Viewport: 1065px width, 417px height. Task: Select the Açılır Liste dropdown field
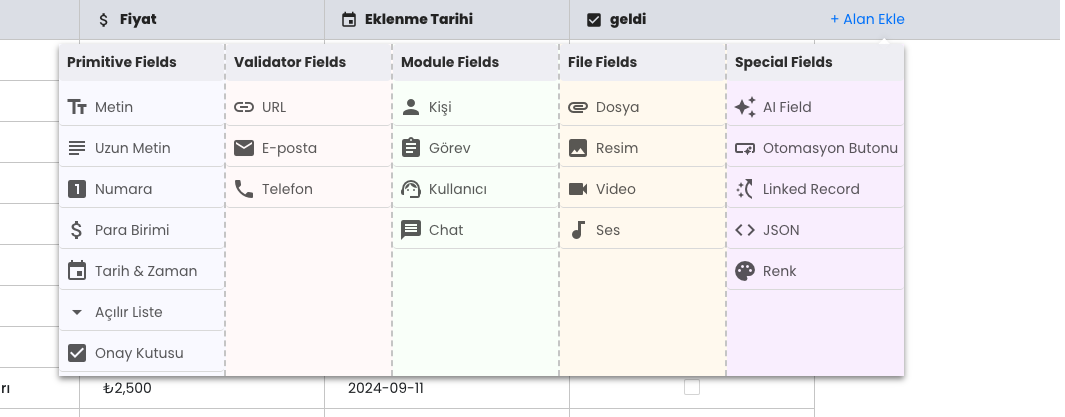(141, 312)
